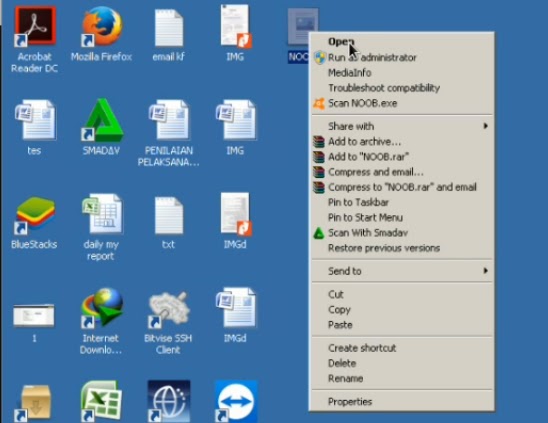
Task: Choose Run as administrator
Action: pos(402,57)
